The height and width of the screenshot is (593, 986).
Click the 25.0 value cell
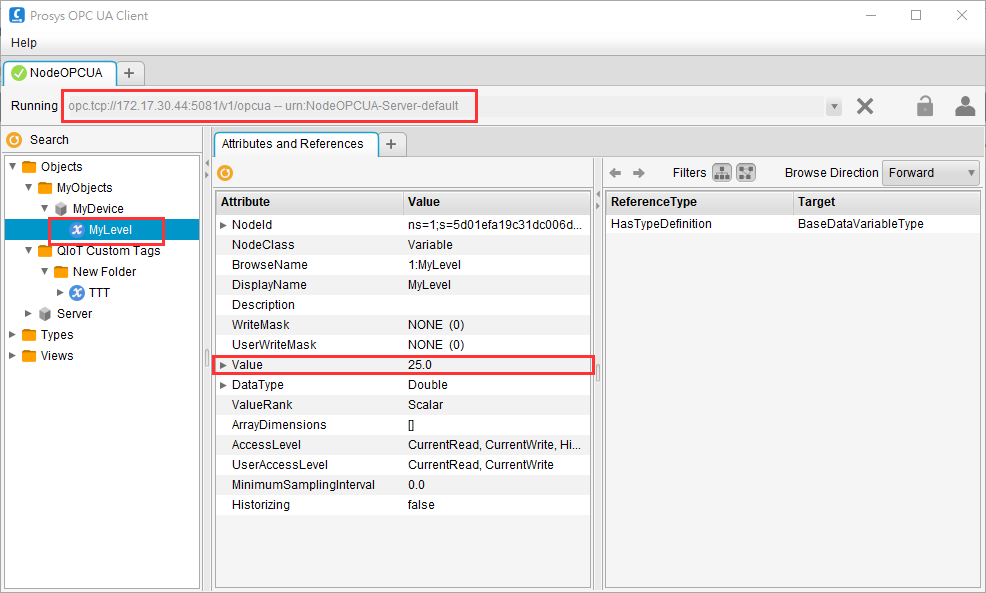pos(420,365)
